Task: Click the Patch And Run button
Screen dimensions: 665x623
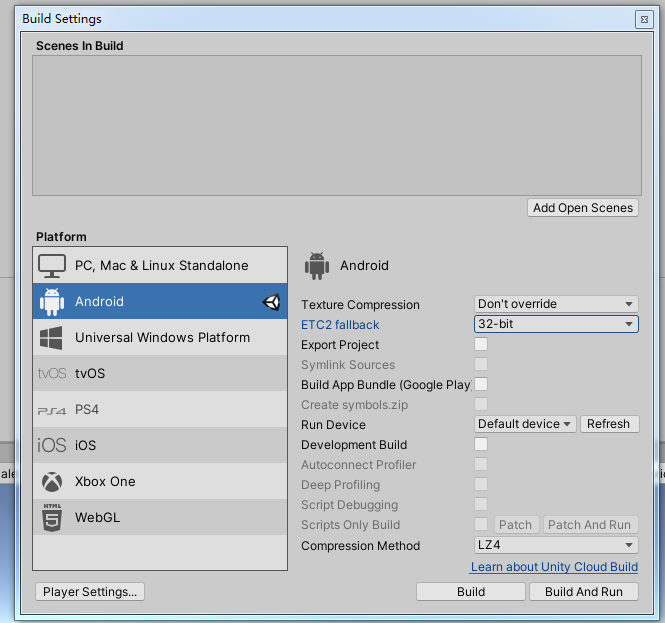Action: pos(590,525)
